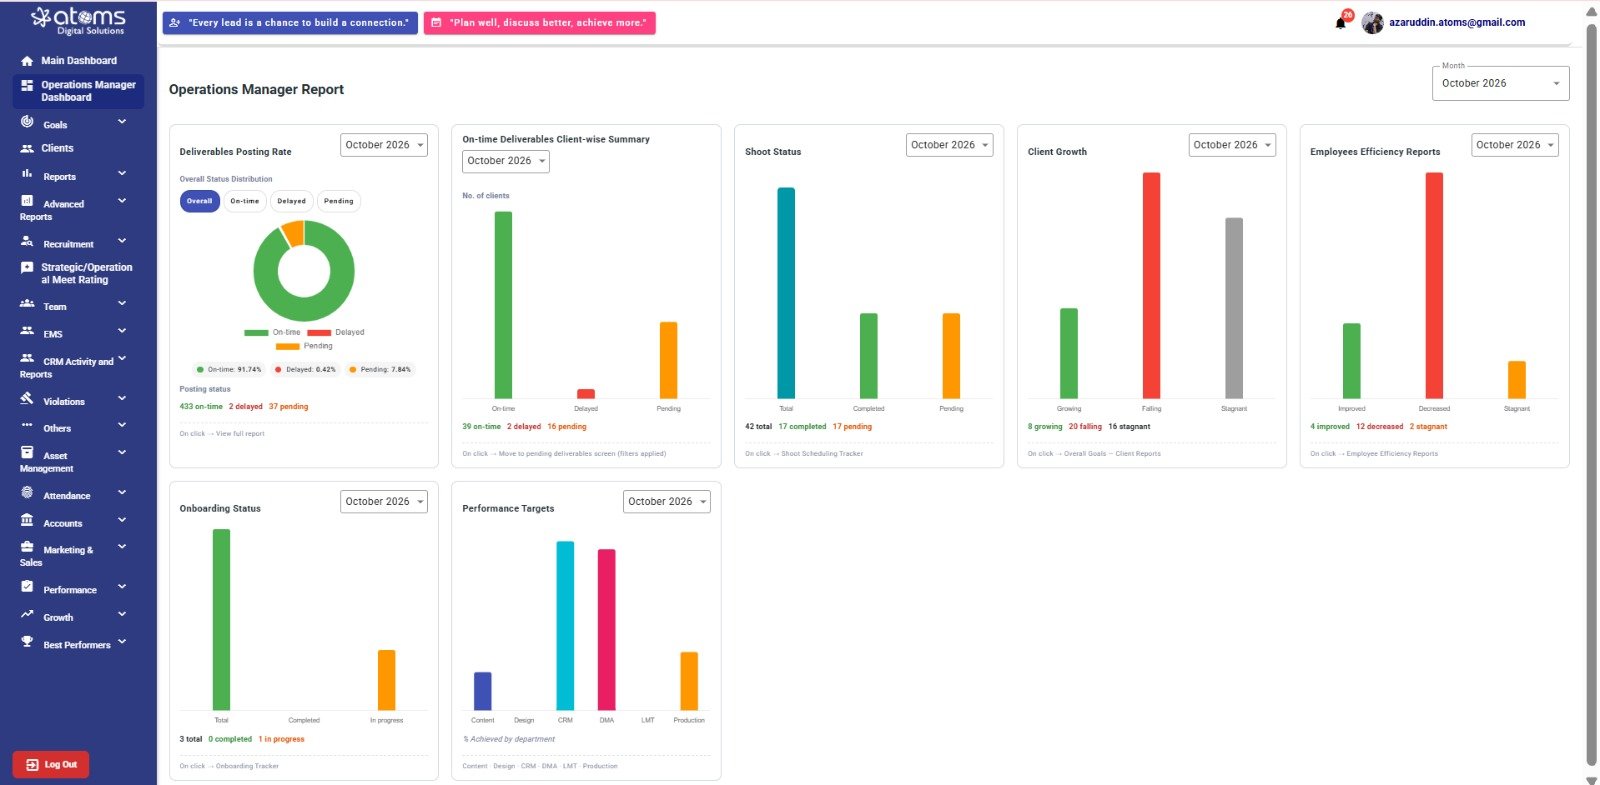
Task: Open Shoot Status month dropdown
Action: point(949,145)
